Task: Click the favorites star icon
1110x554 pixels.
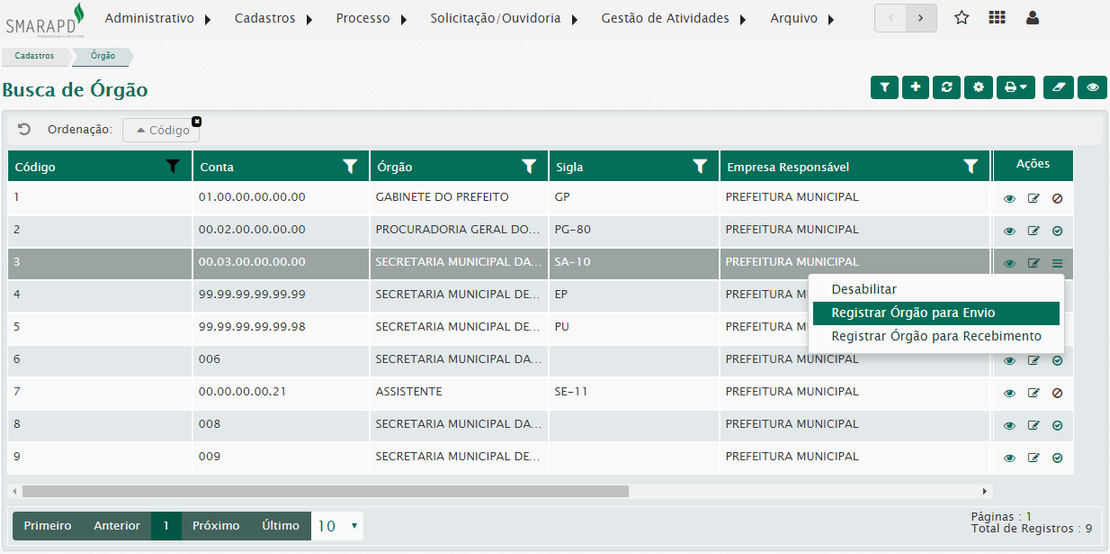Action: 961,18
